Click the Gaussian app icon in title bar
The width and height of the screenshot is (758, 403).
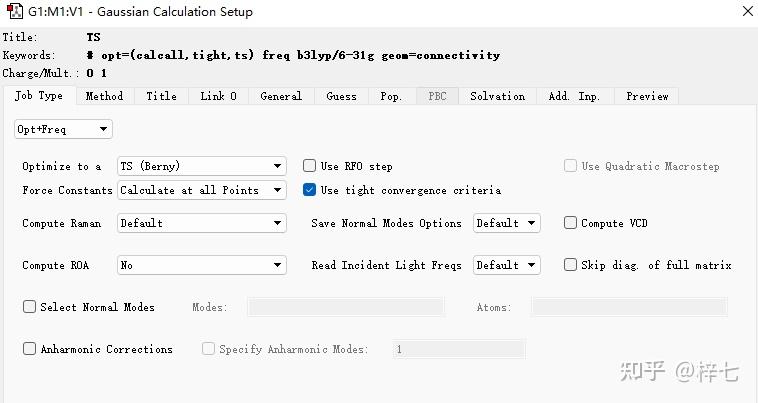(13, 12)
